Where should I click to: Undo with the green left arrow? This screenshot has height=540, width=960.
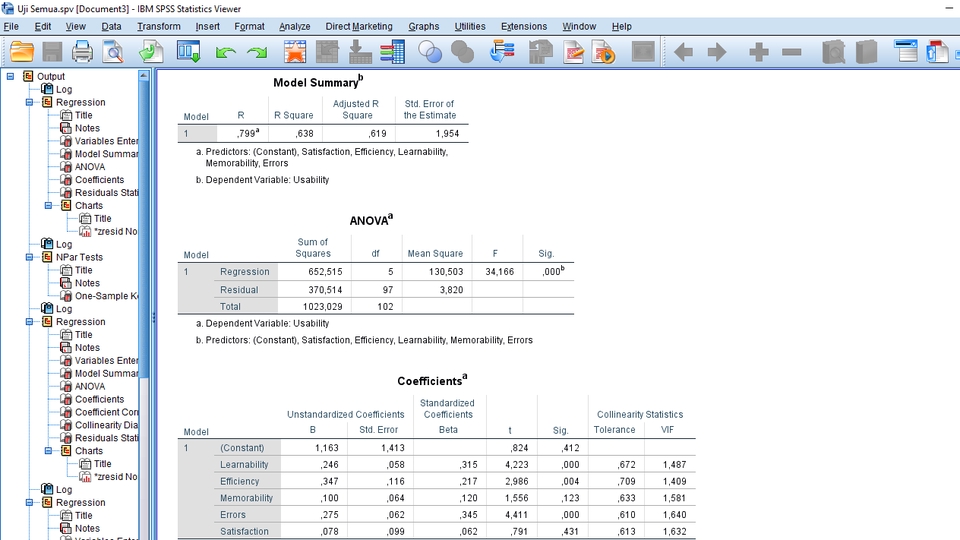coord(225,53)
